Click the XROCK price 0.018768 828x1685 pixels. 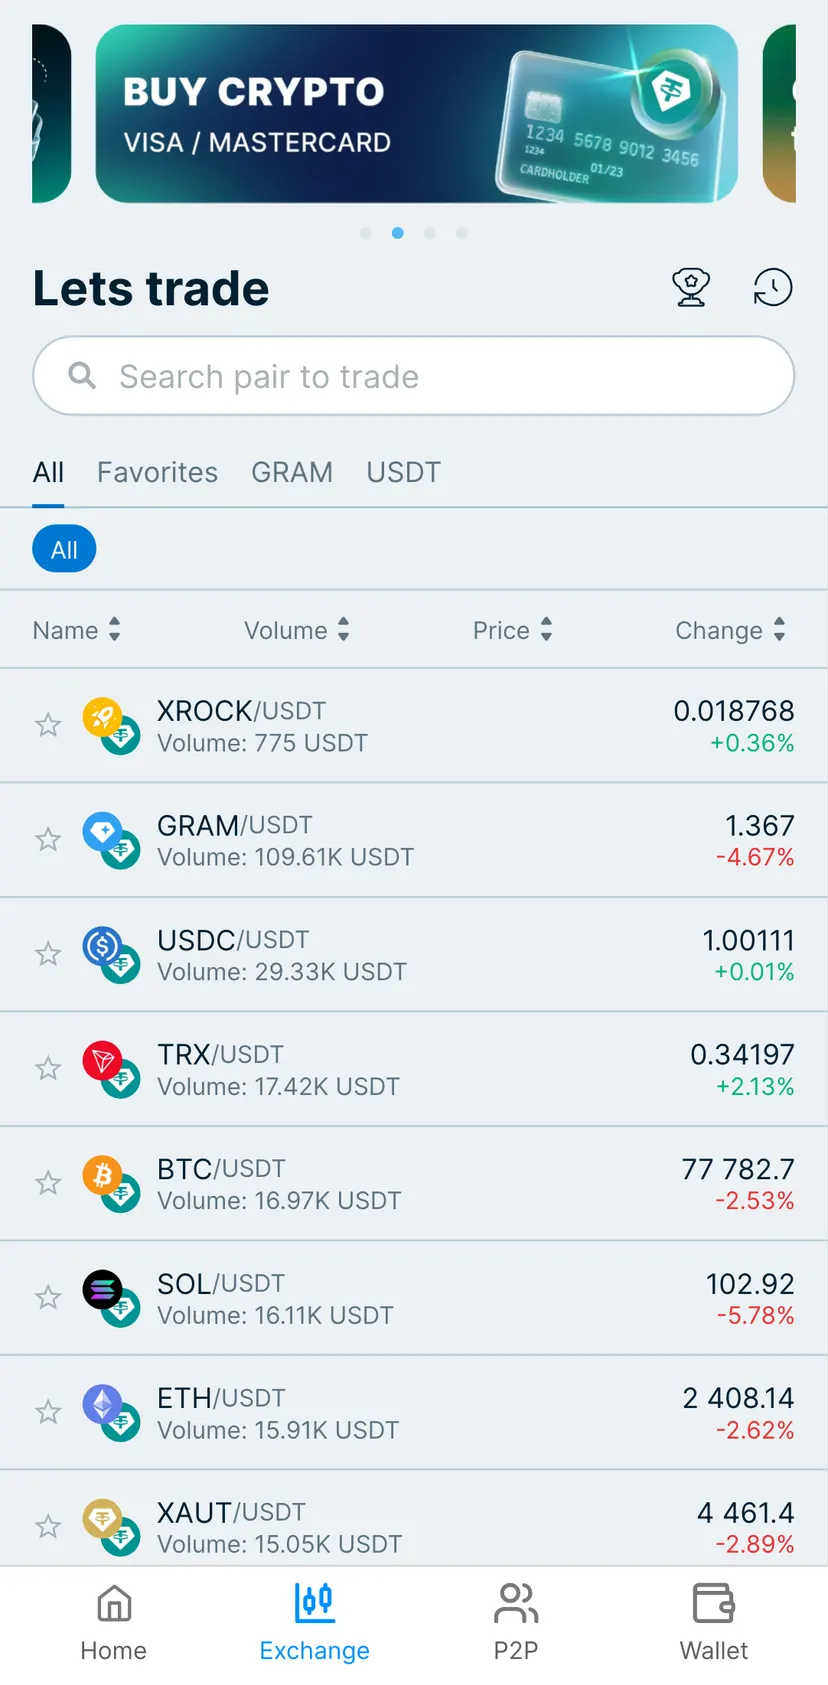[x=734, y=711]
